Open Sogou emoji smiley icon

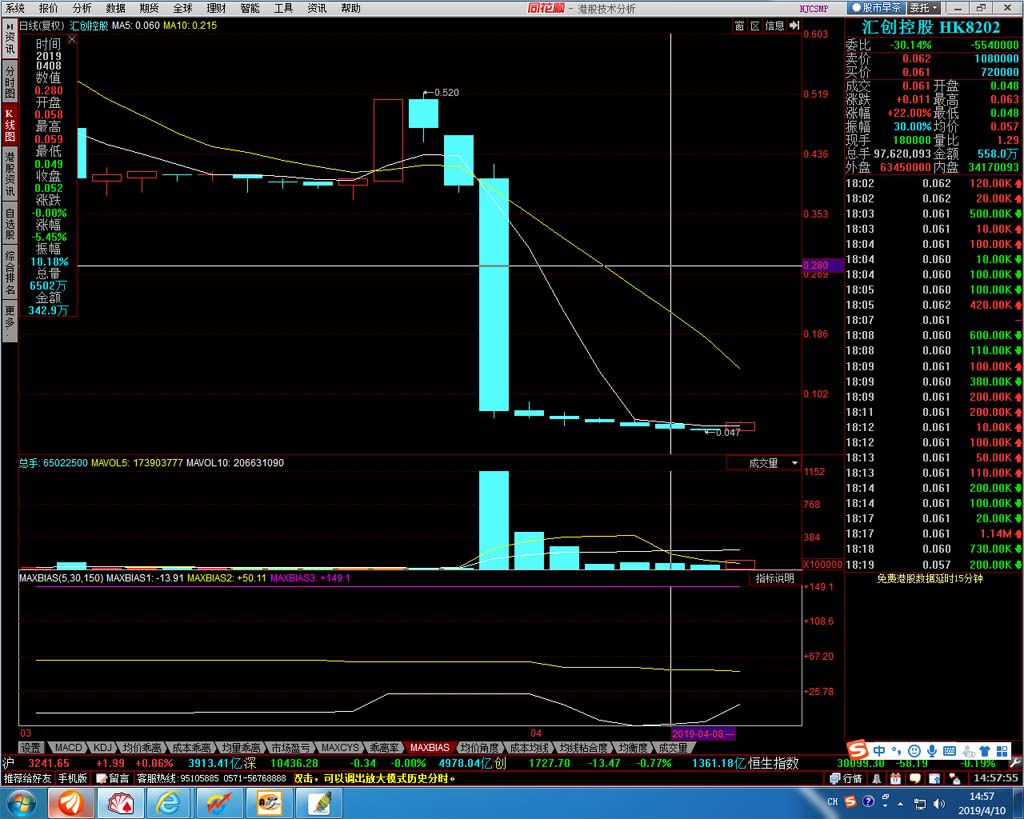tap(914, 751)
